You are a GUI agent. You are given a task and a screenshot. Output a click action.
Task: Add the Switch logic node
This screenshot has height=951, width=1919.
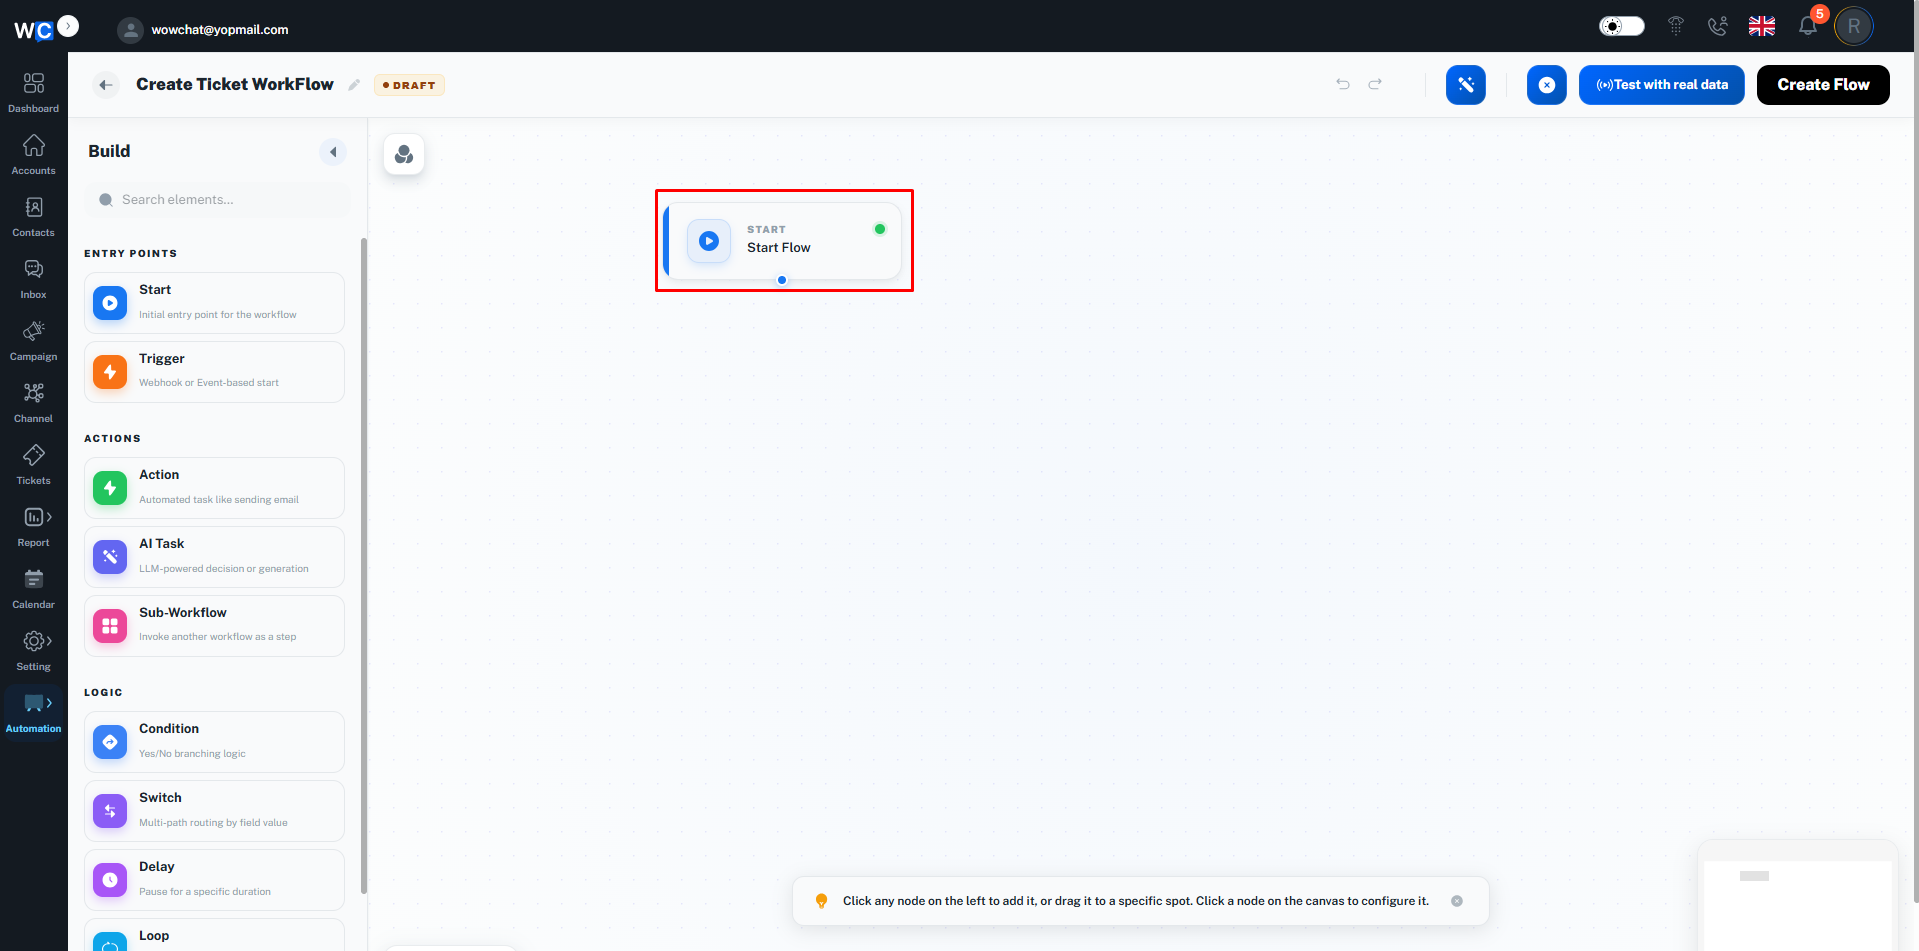[214, 811]
